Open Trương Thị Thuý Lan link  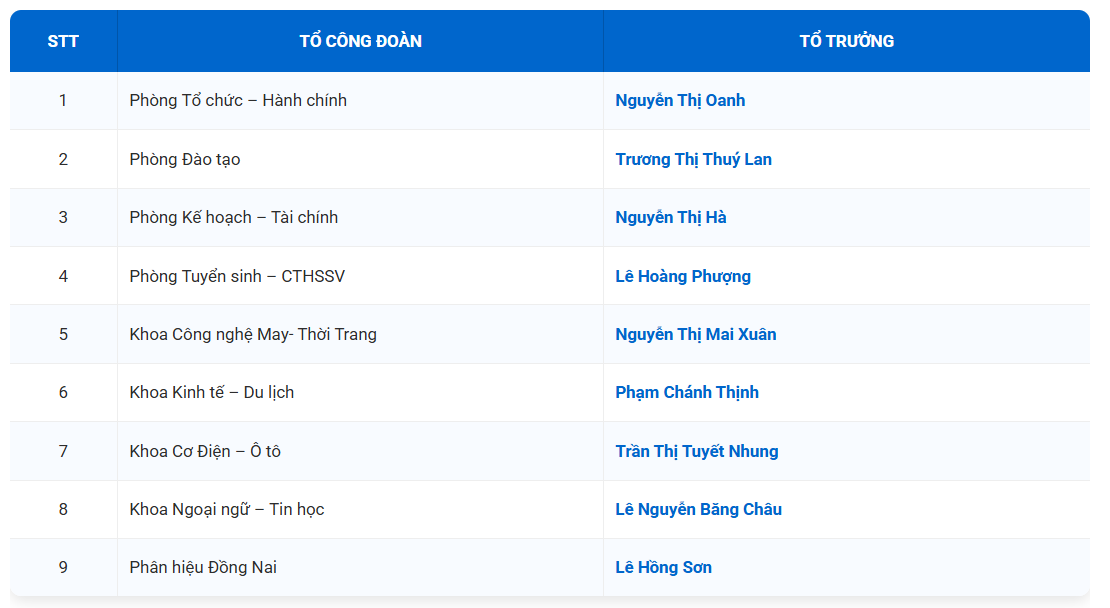tap(693, 159)
